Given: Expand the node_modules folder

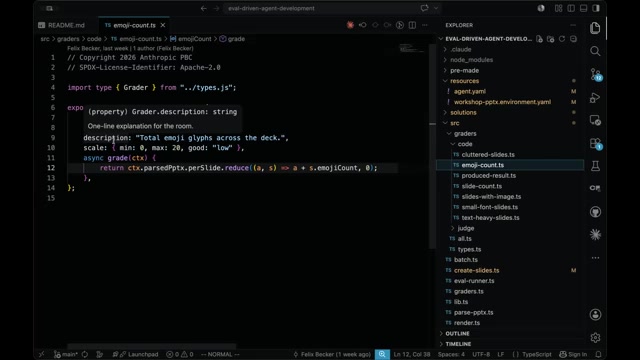Looking at the screenshot, I should tap(471, 60).
